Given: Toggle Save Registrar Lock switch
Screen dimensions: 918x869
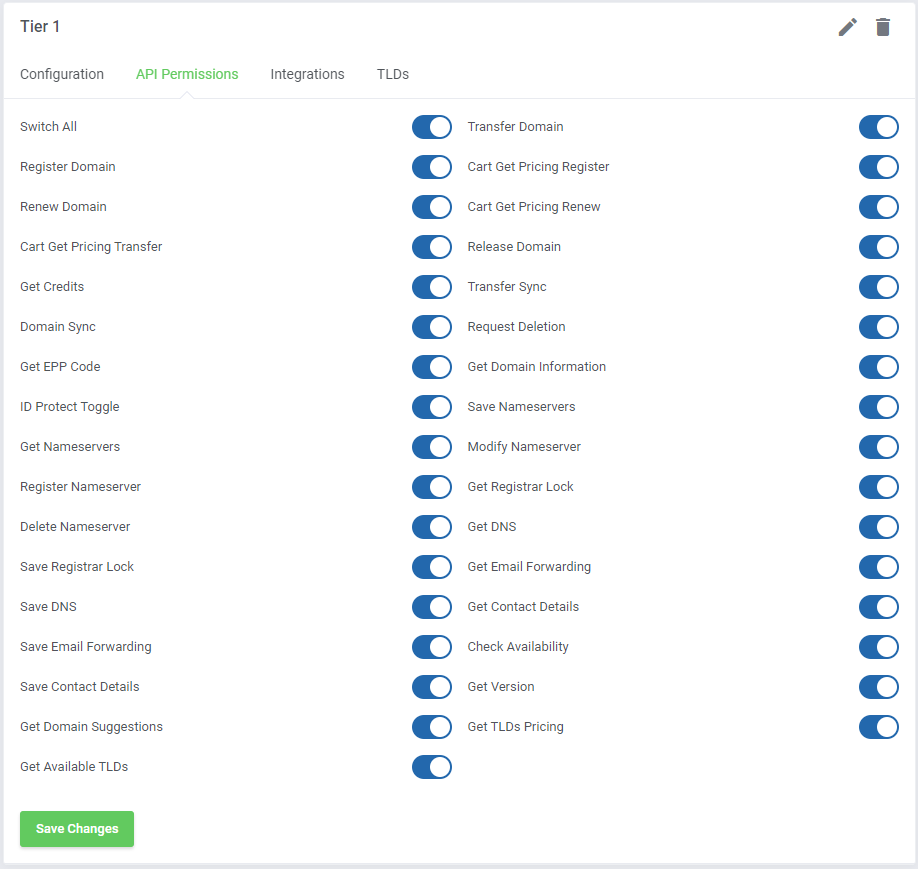Looking at the screenshot, I should (x=431, y=567).
